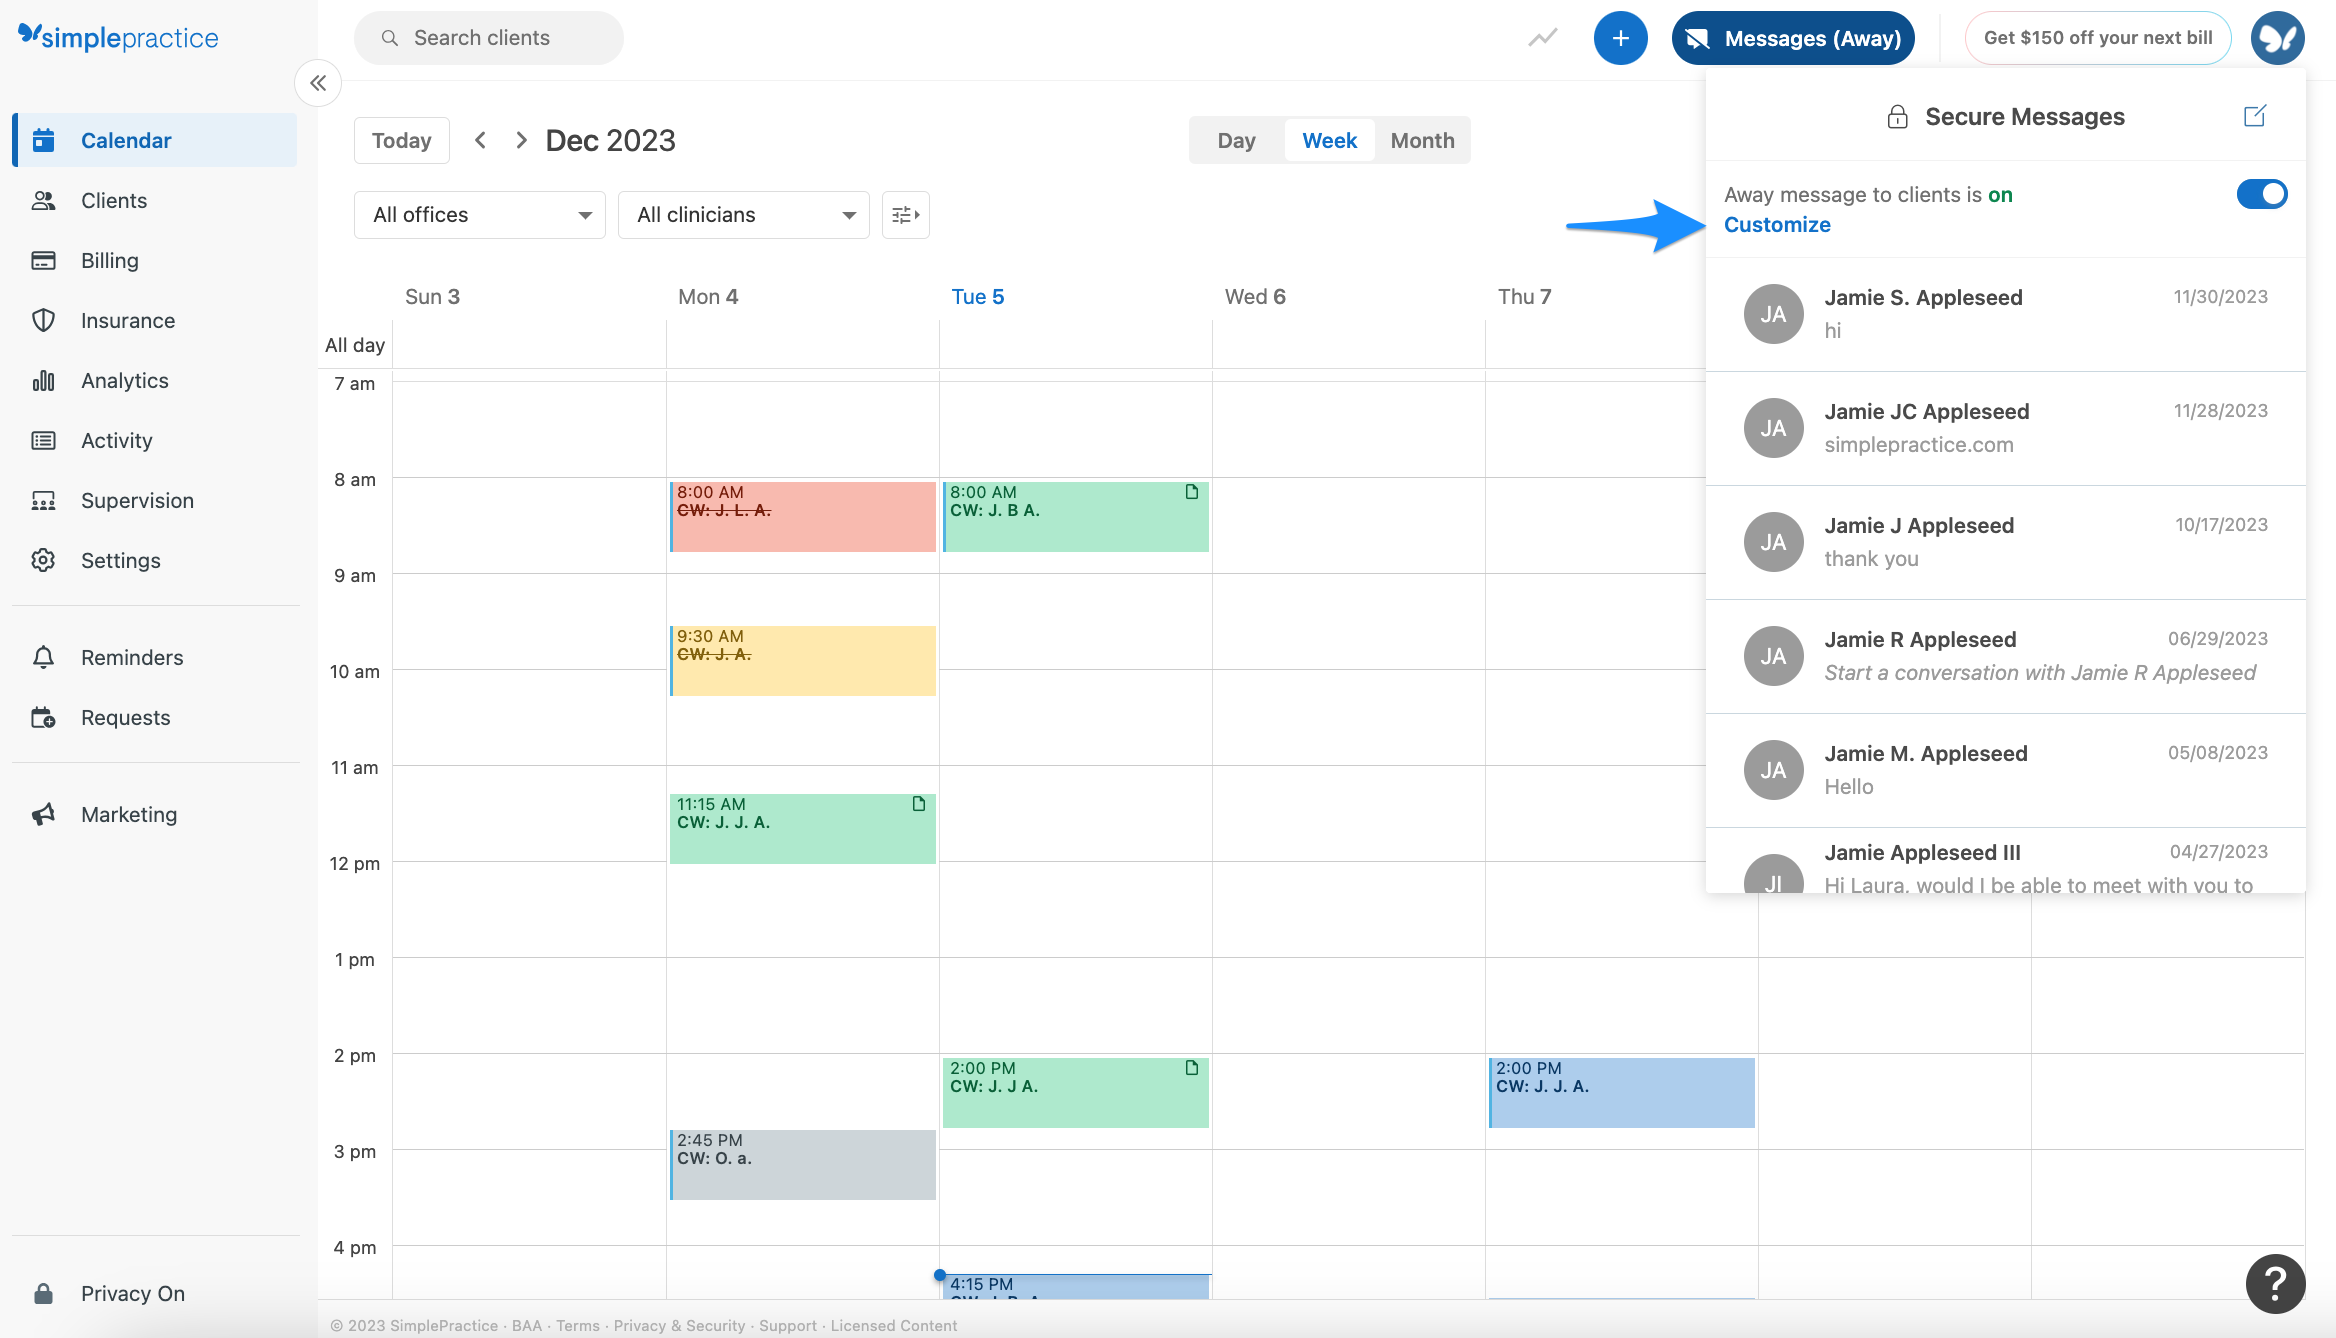The image size is (2336, 1338).
Task: Expand the All clinicians dropdown
Action: (744, 215)
